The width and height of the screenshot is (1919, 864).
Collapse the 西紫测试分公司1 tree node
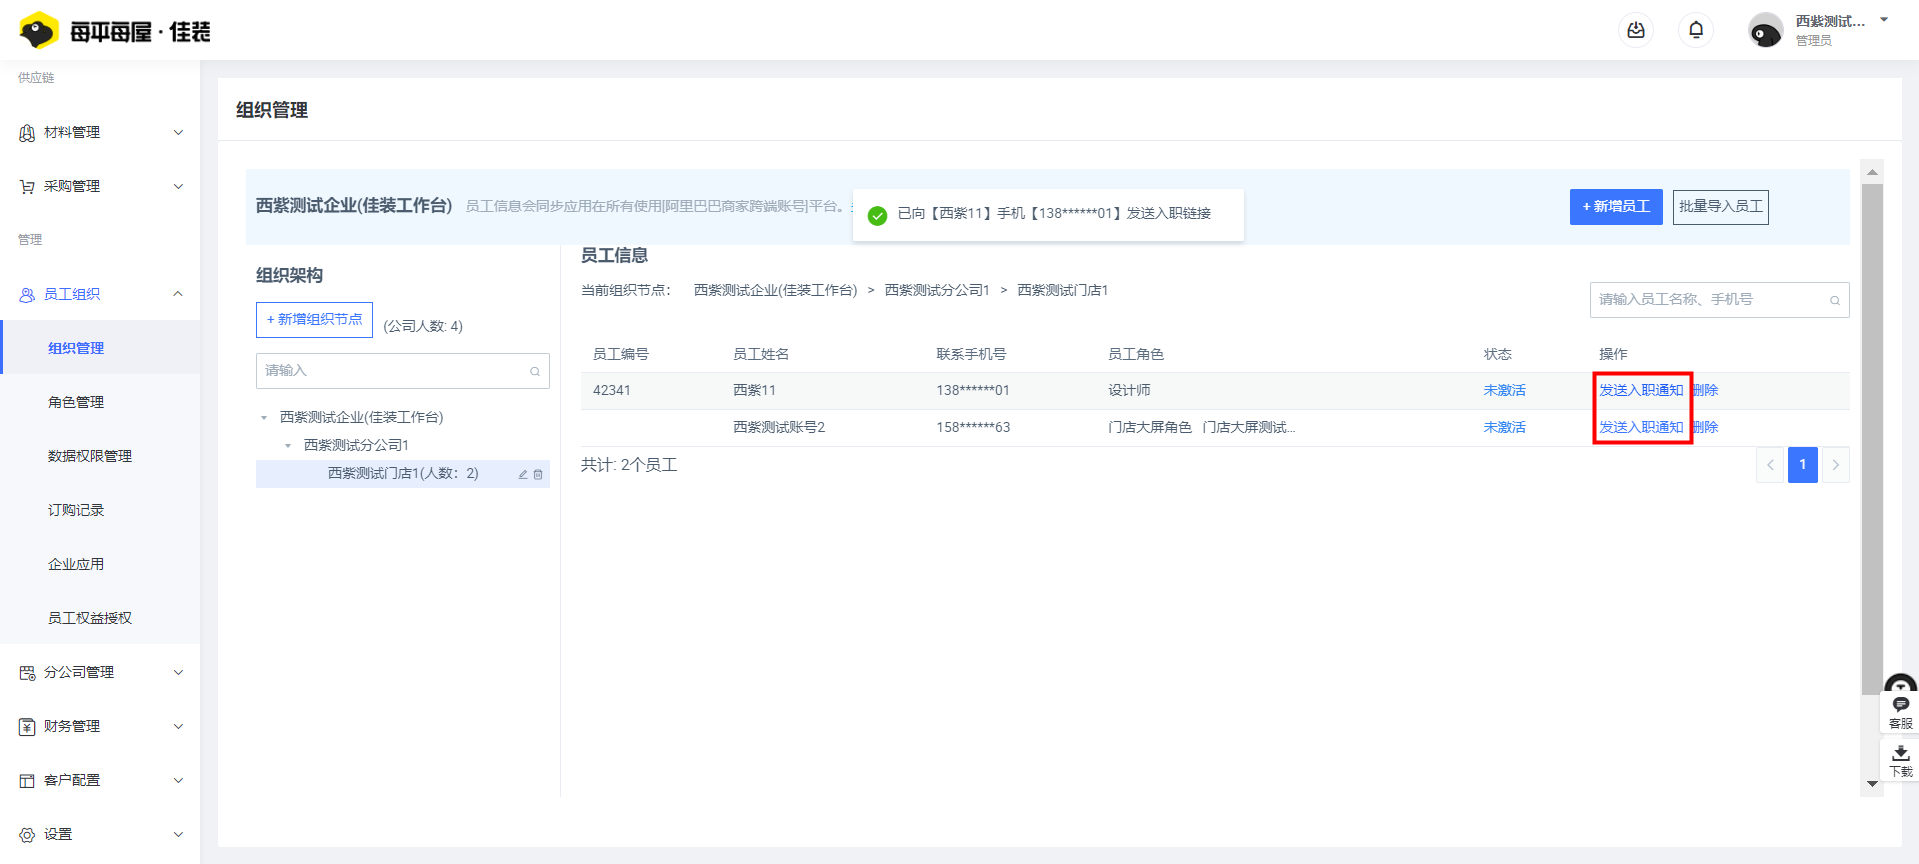coord(288,446)
